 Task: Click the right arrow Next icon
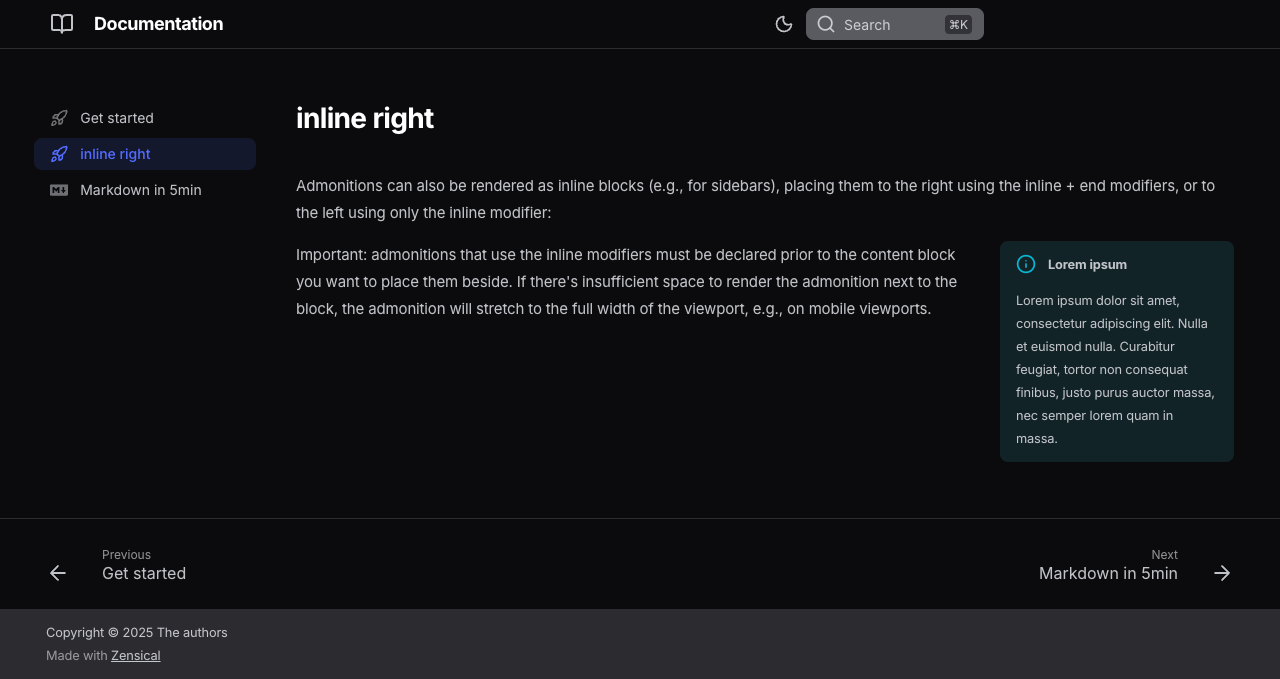[x=1222, y=573]
